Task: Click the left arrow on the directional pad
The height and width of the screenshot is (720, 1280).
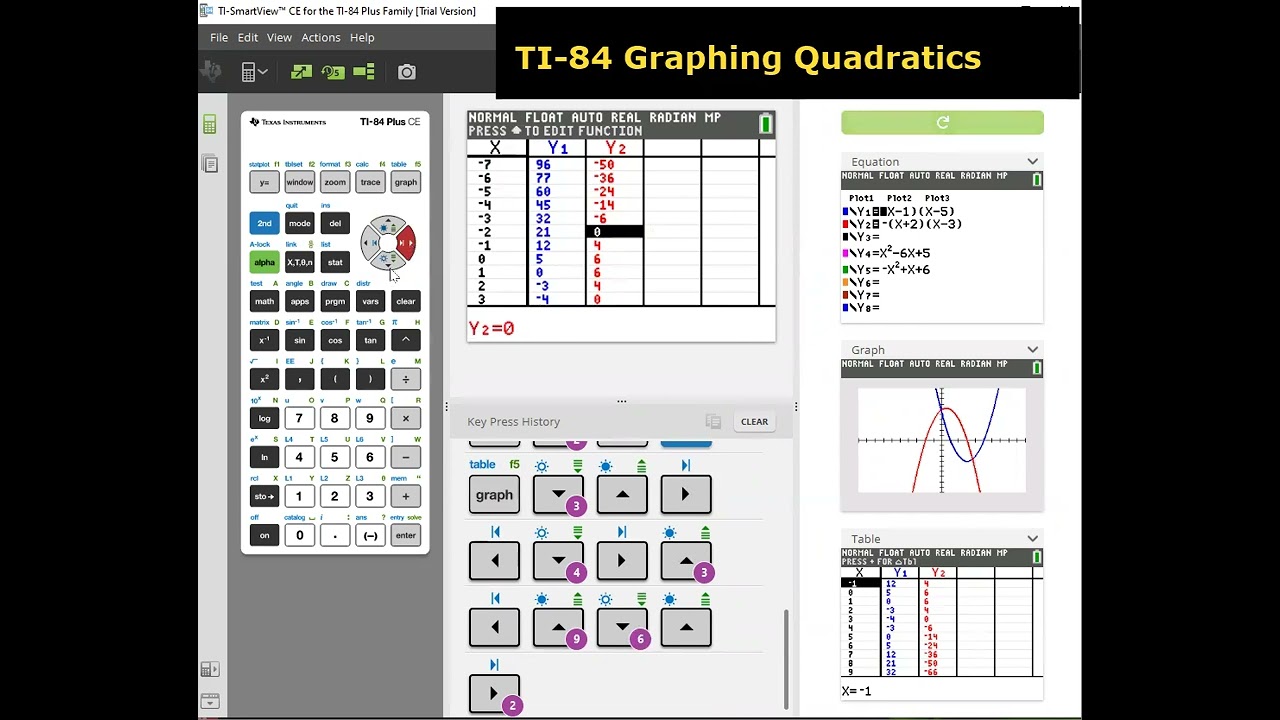Action: (x=369, y=242)
